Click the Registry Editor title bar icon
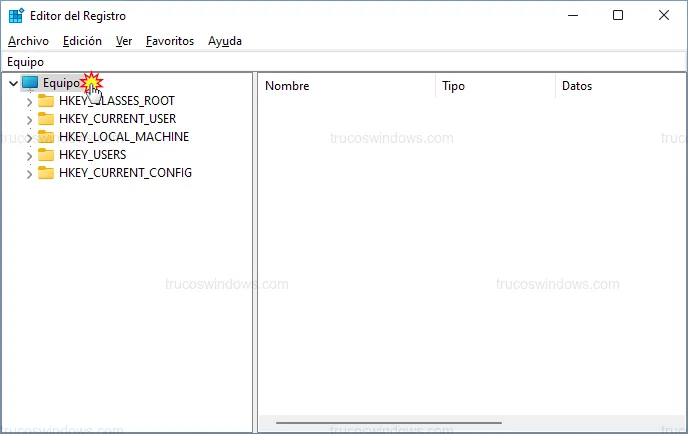Viewport: 688px width, 434px height. pos(14,15)
